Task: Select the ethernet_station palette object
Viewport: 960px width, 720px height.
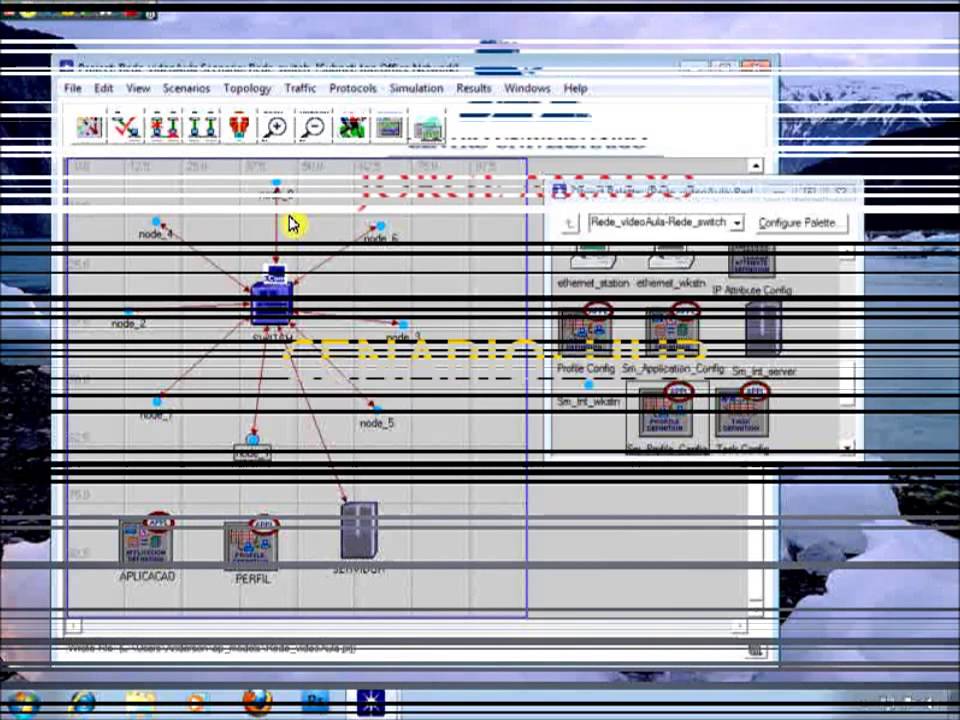Action: pyautogui.click(x=593, y=266)
